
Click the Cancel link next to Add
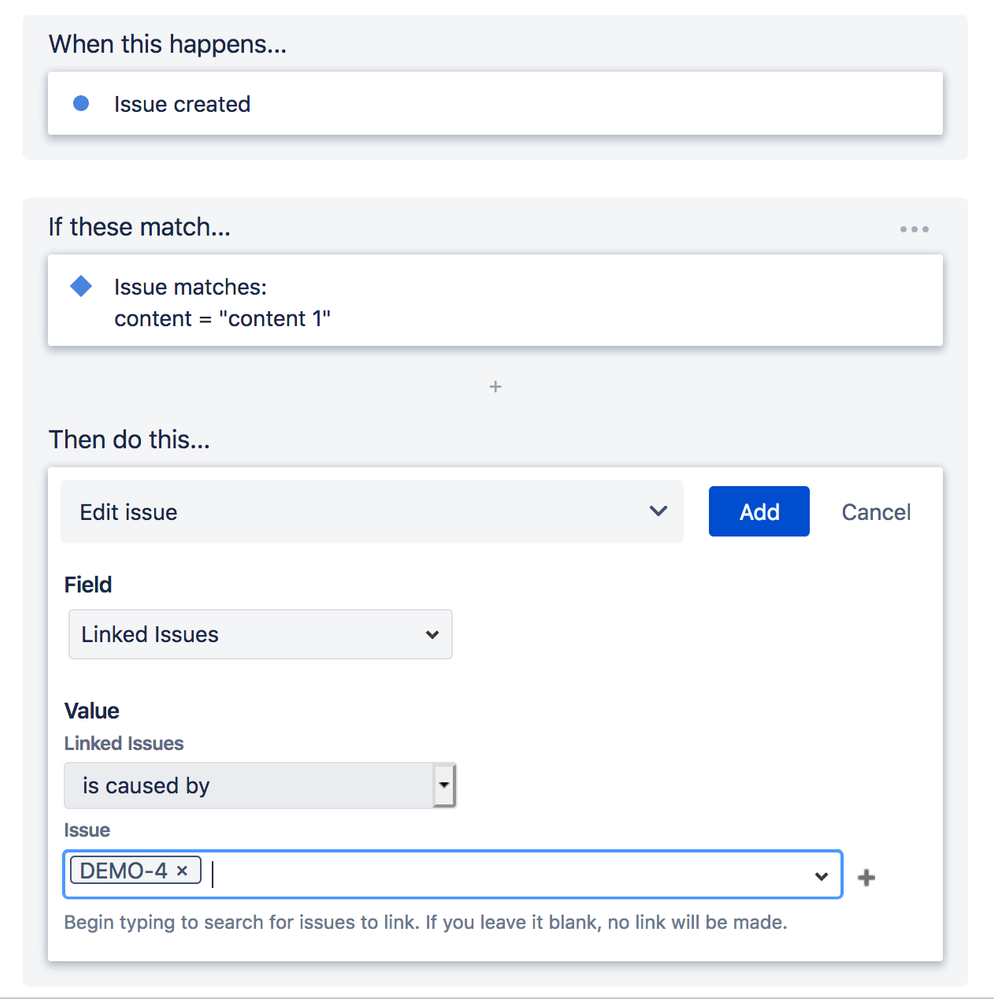(875, 511)
